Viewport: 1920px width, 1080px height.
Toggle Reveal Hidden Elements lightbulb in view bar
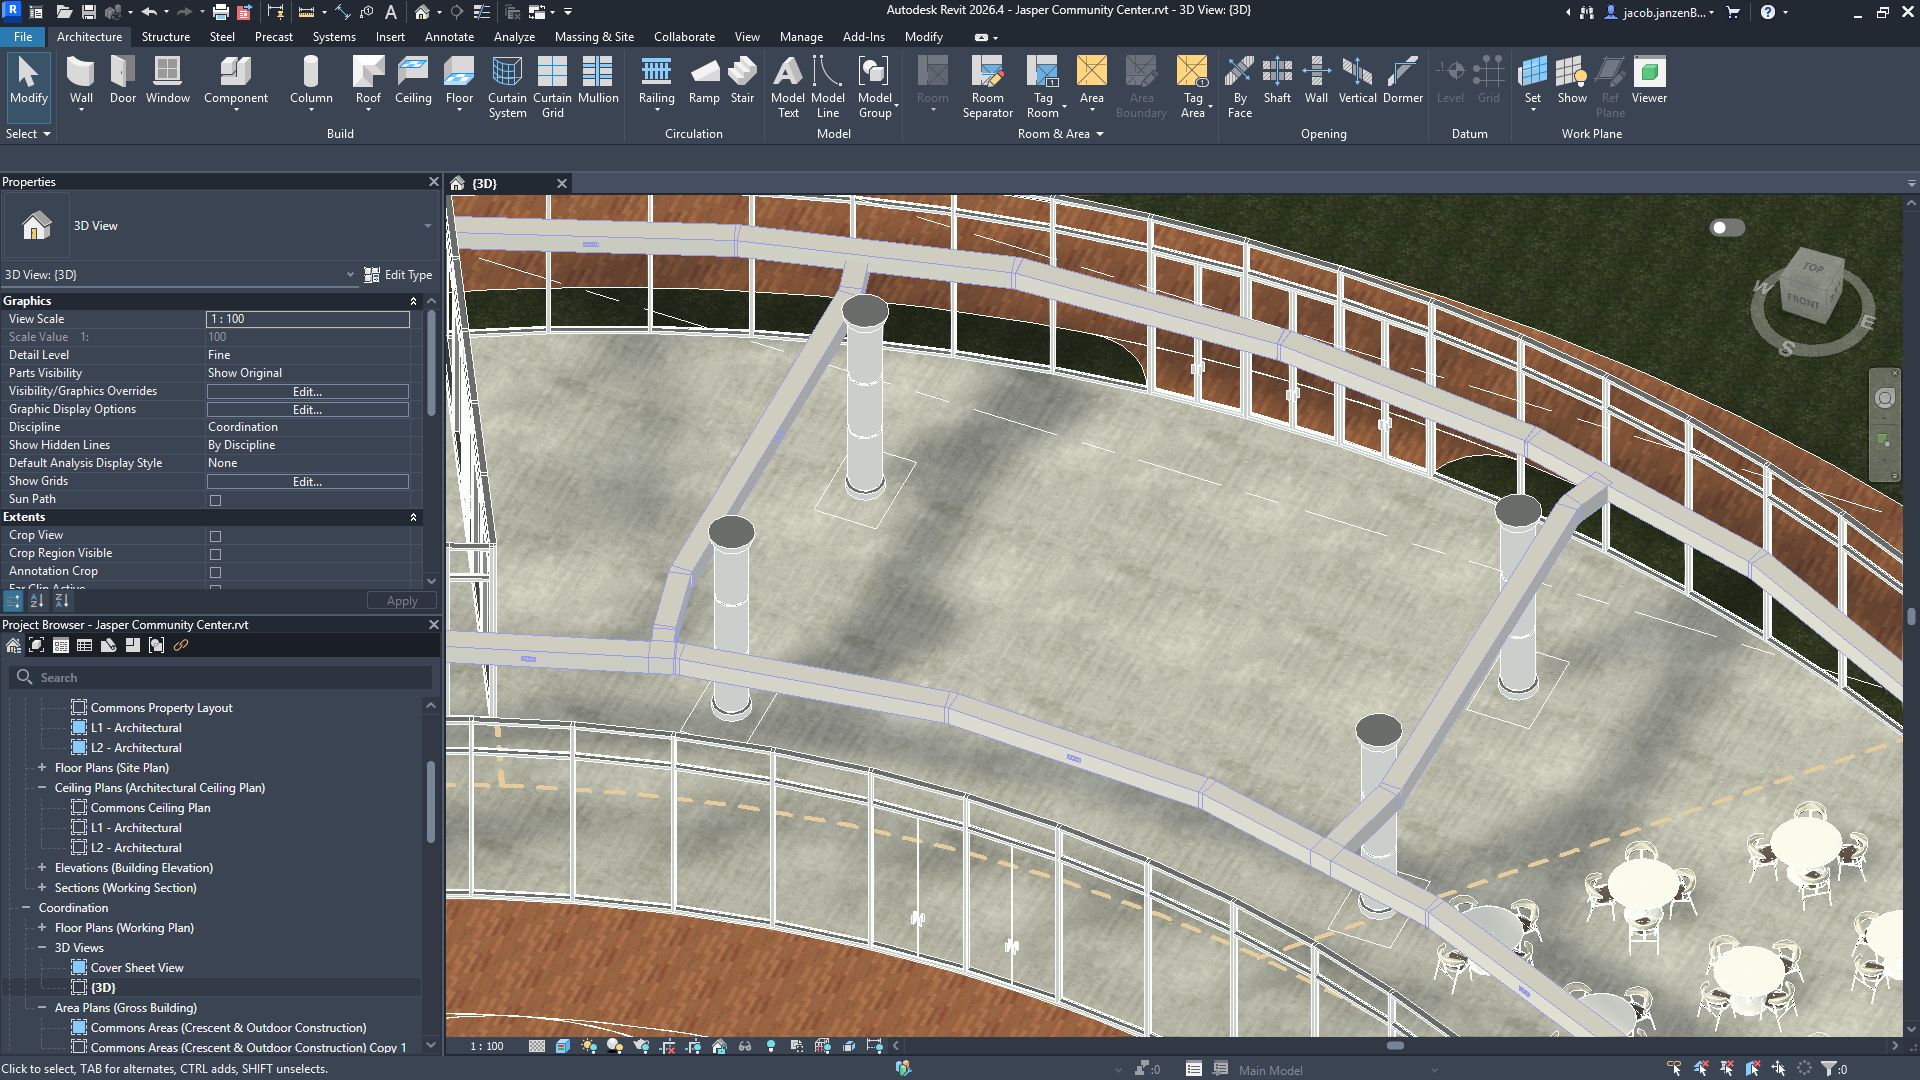point(771,1046)
